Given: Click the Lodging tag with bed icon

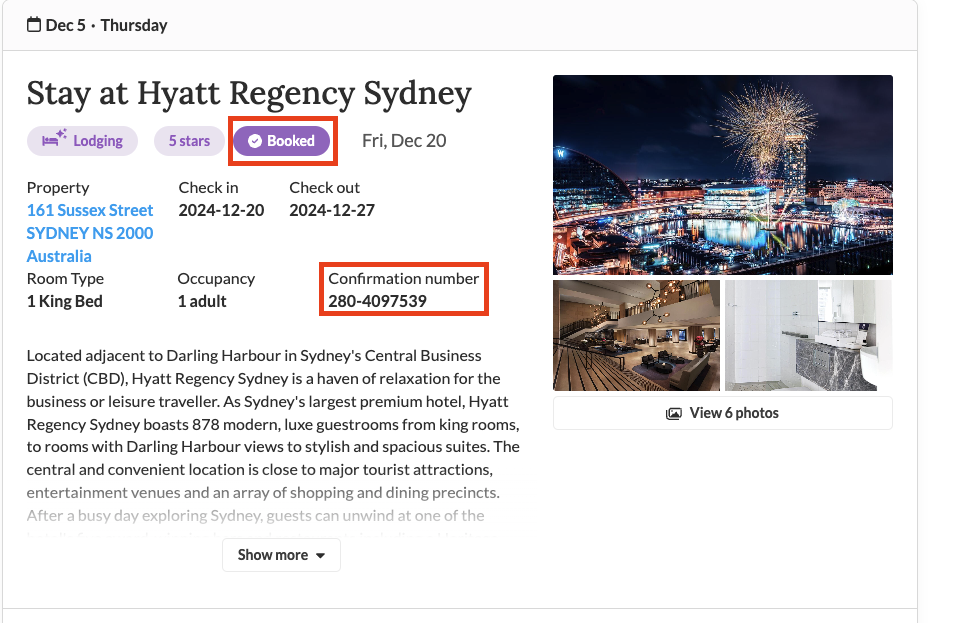Looking at the screenshot, I should [82, 141].
